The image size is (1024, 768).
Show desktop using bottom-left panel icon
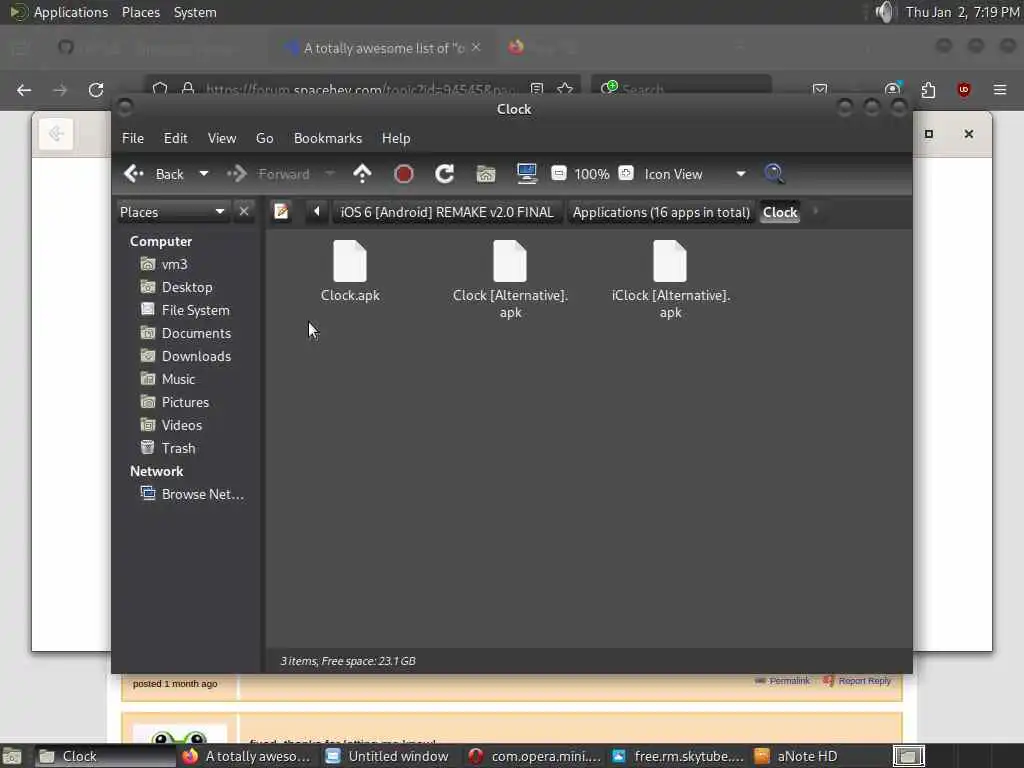[x=12, y=756]
